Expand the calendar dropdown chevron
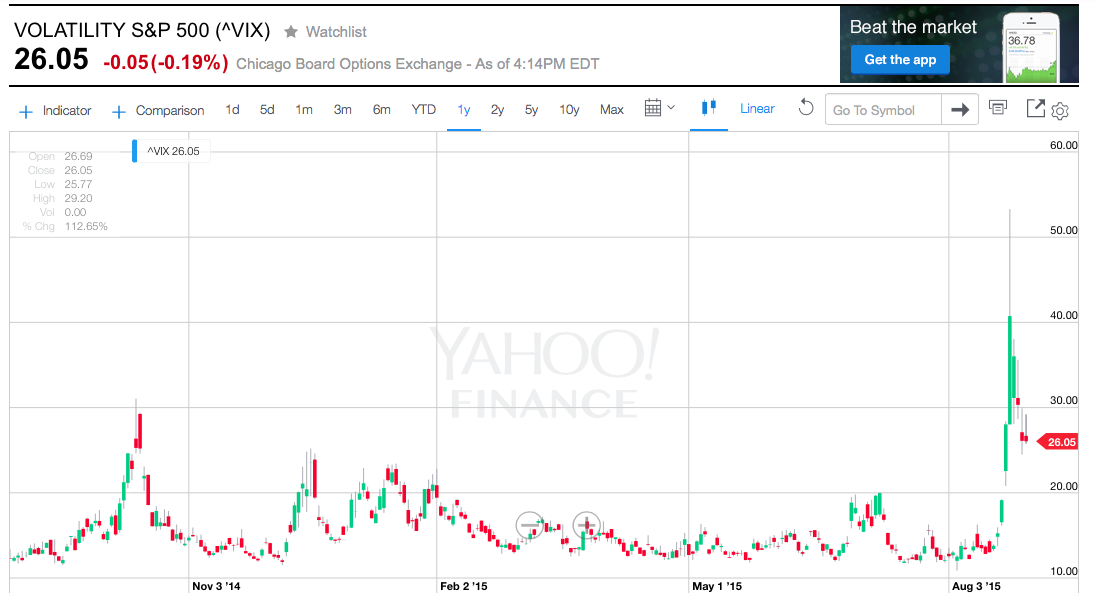Viewport: 1096px width, 602px height. [x=671, y=108]
